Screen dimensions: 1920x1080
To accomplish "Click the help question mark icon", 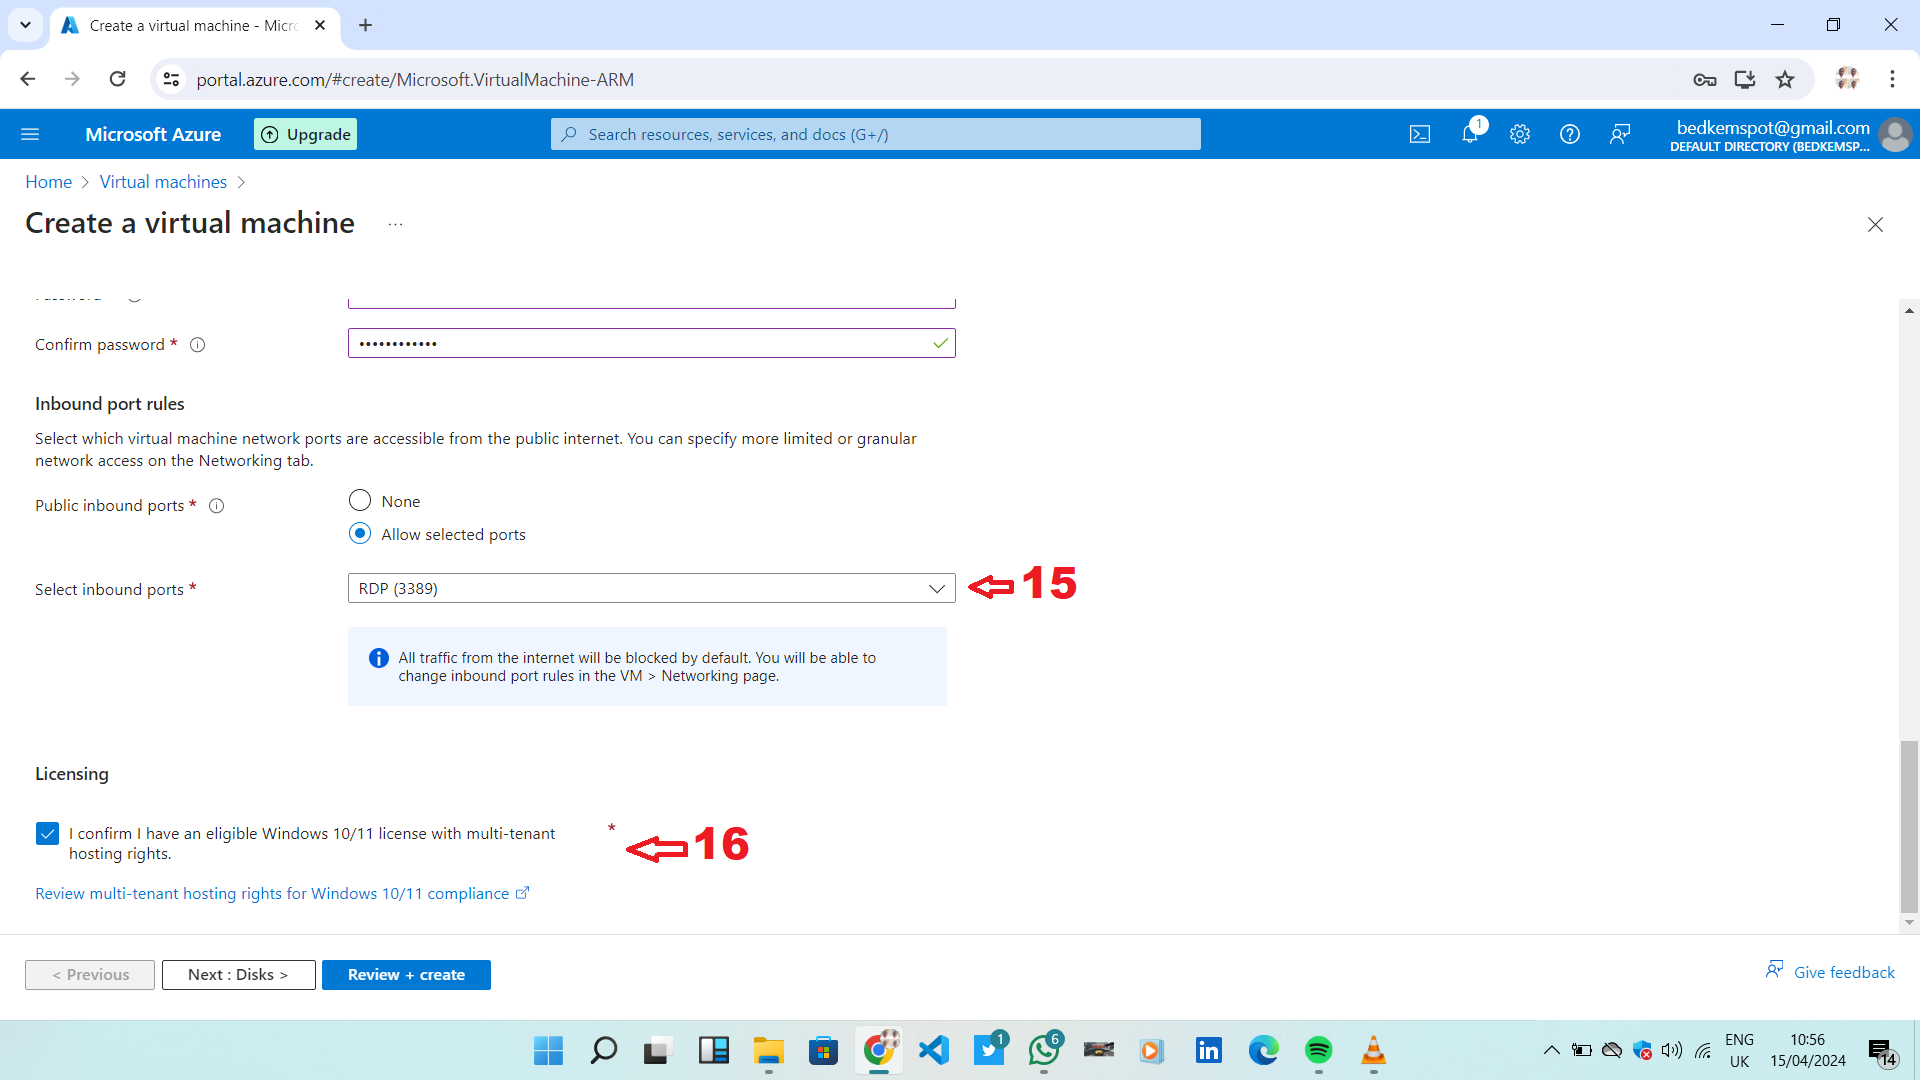I will tap(1569, 134).
